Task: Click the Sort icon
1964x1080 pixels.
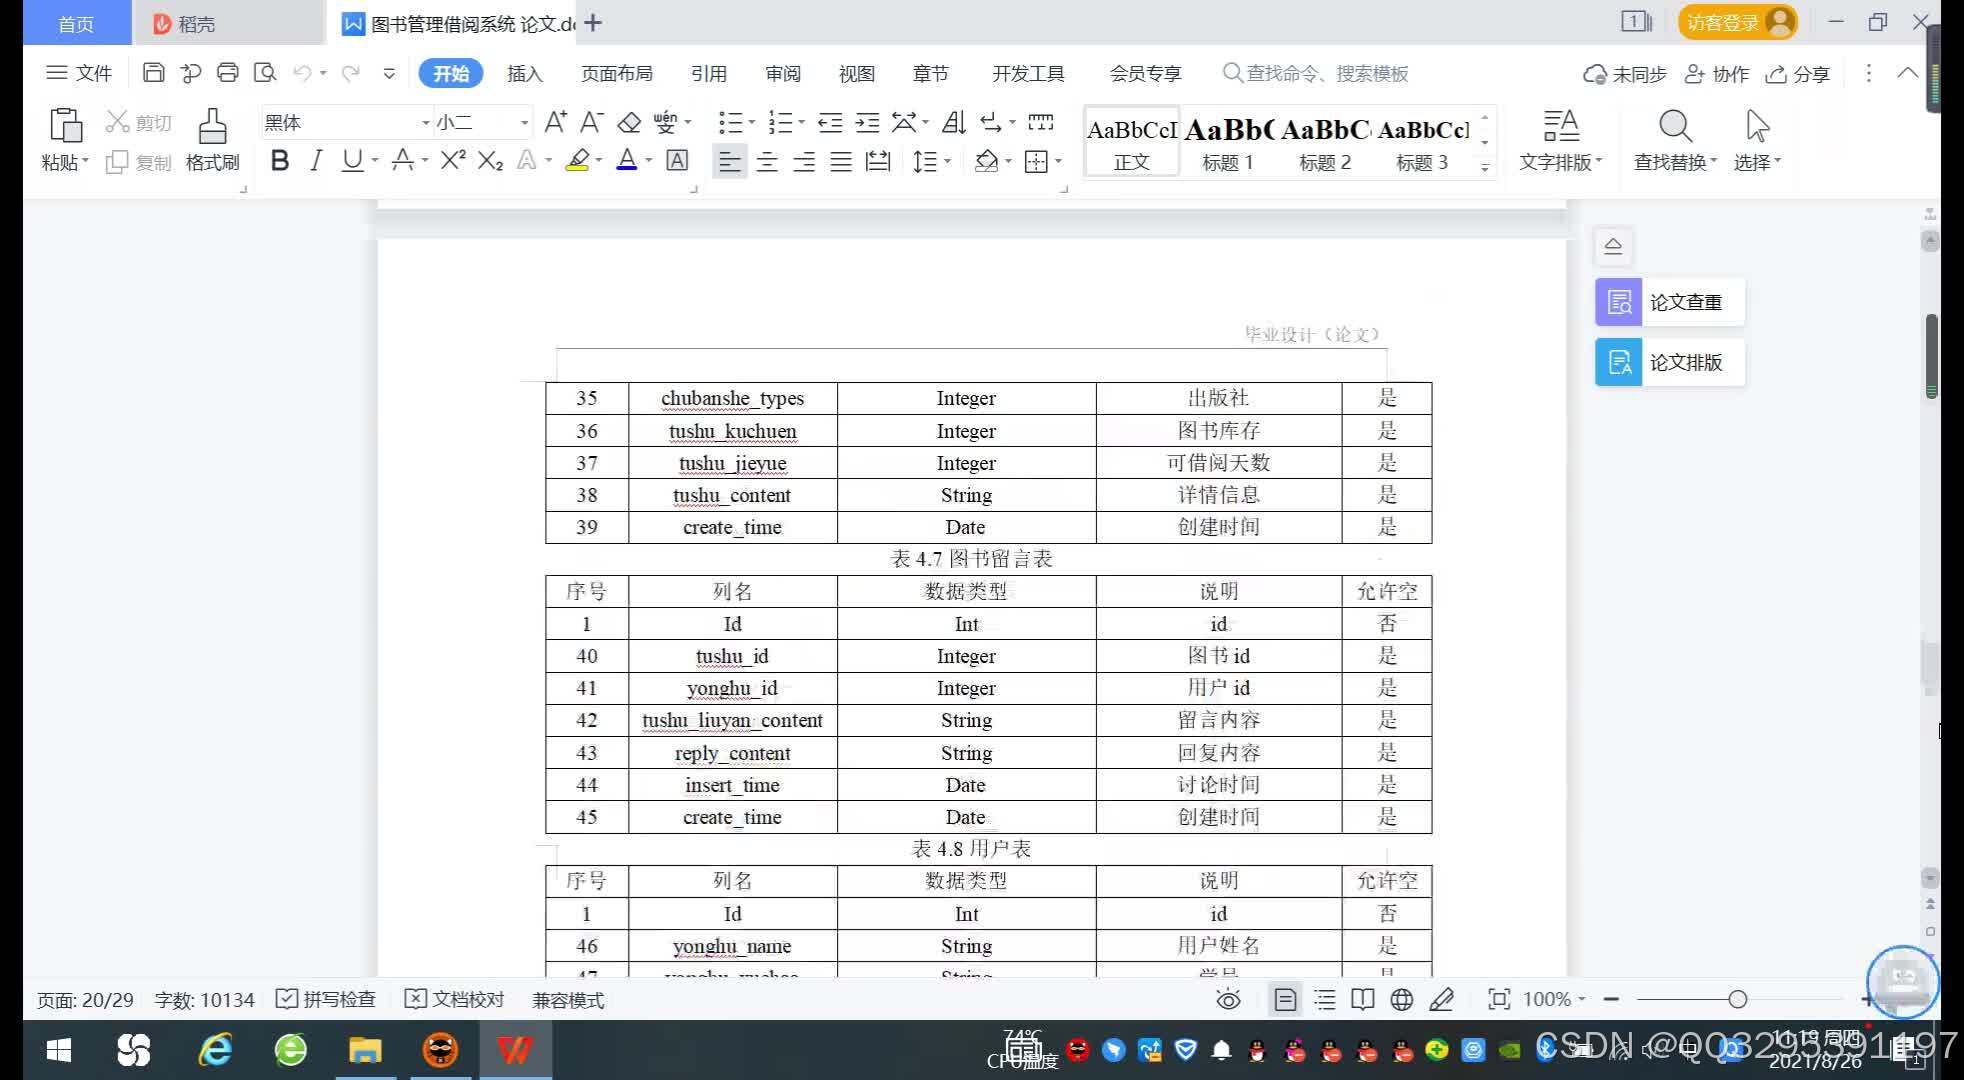Action: tap(954, 122)
